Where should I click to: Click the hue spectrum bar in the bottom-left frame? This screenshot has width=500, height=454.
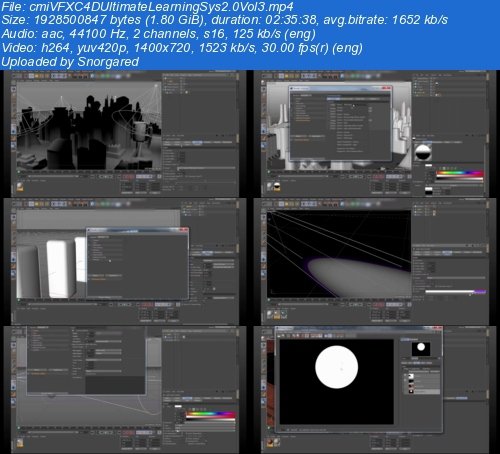click(210, 414)
